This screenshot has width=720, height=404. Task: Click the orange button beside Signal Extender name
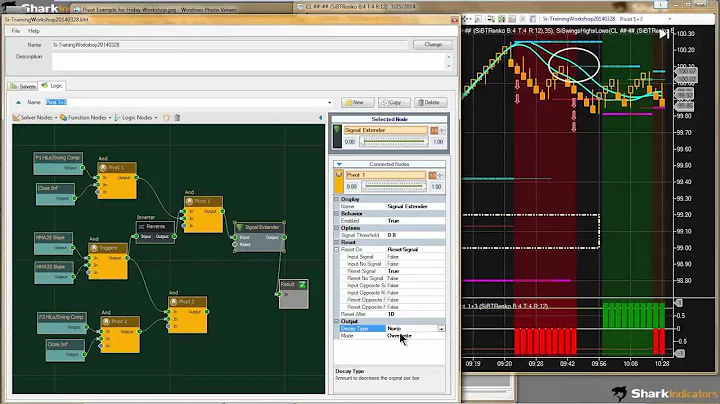434,130
